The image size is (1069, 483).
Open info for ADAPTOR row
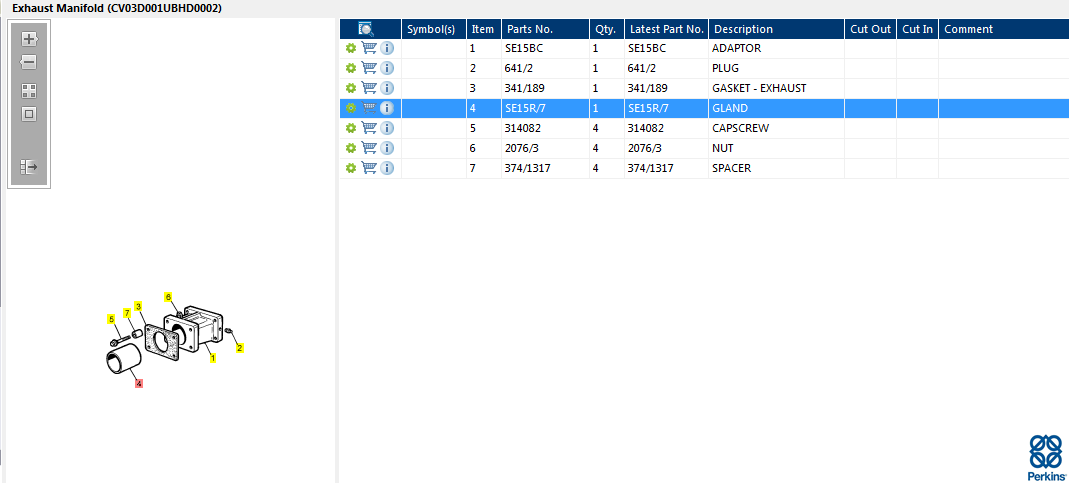387,48
